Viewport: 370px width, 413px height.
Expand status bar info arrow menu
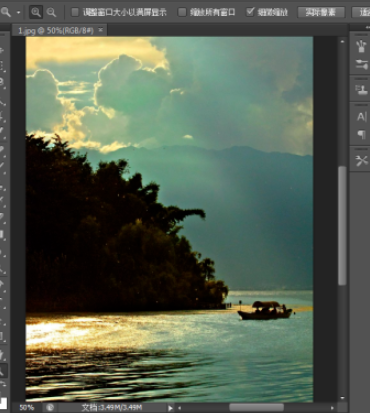[170, 408]
